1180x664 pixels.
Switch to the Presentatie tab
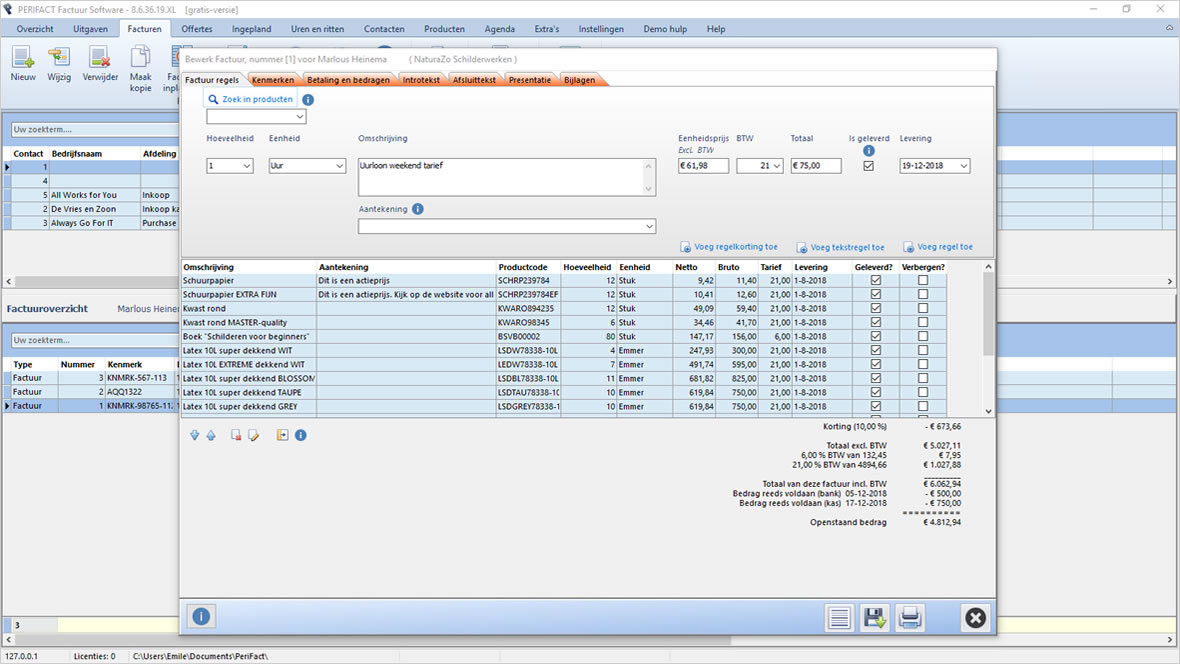(530, 80)
